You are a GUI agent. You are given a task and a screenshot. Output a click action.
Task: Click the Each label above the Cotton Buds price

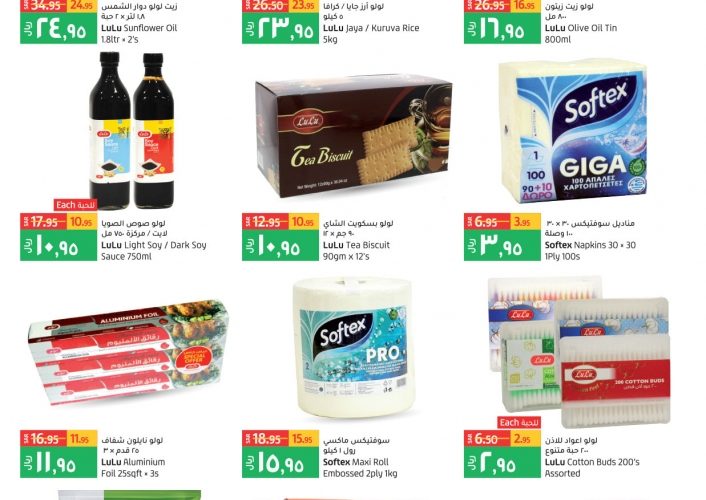pyautogui.click(x=520, y=423)
